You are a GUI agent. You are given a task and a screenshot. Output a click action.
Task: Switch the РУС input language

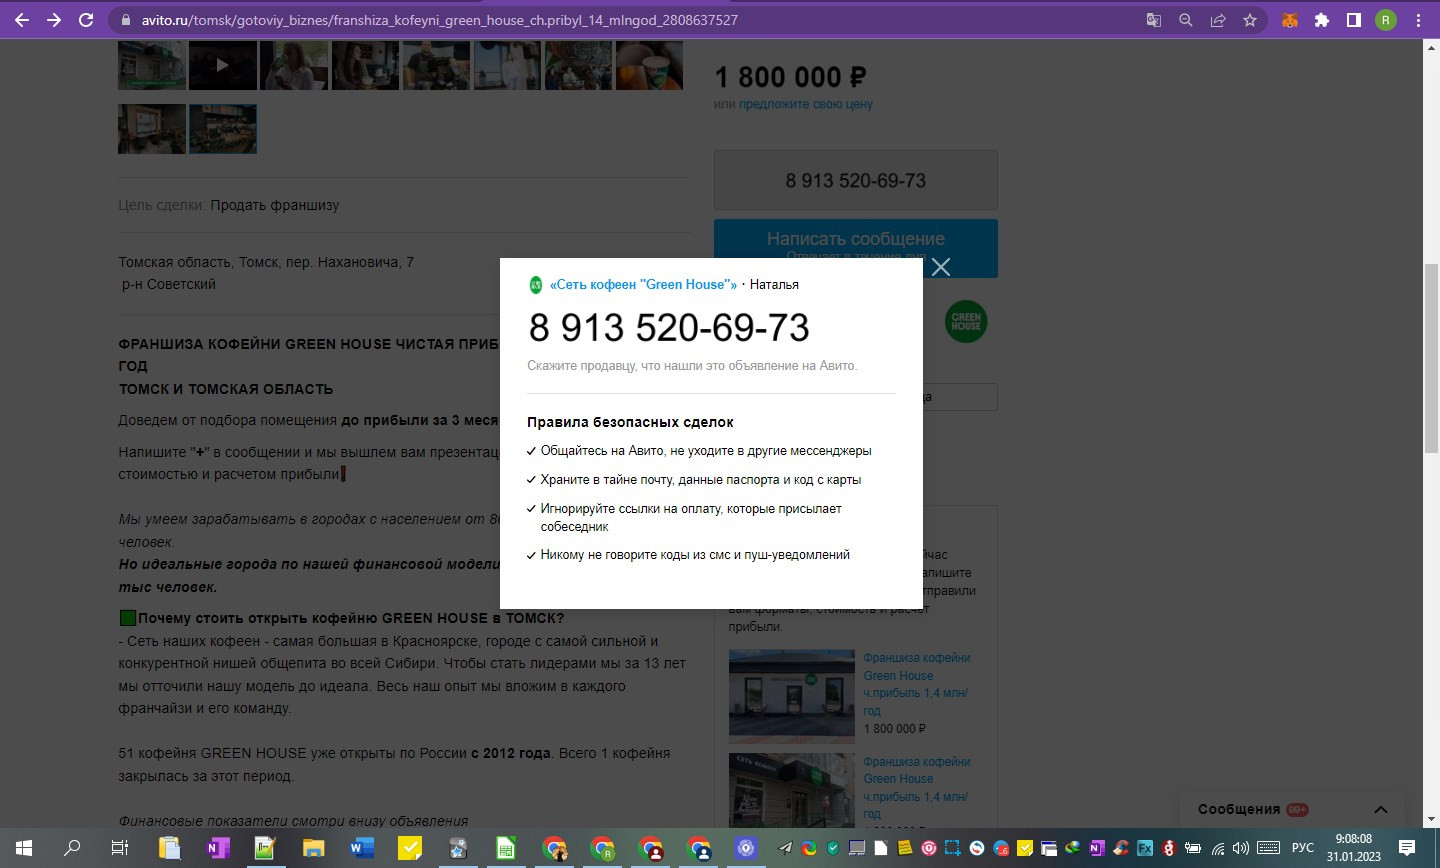tap(1303, 848)
